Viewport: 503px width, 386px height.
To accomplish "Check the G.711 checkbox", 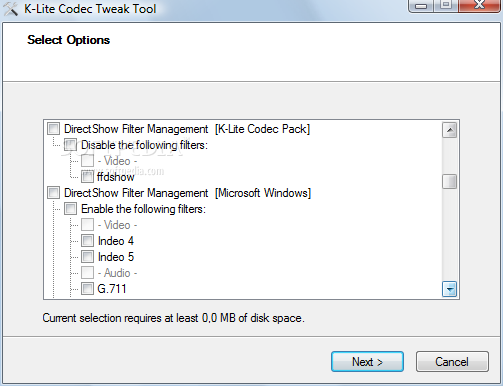I will pos(87,289).
